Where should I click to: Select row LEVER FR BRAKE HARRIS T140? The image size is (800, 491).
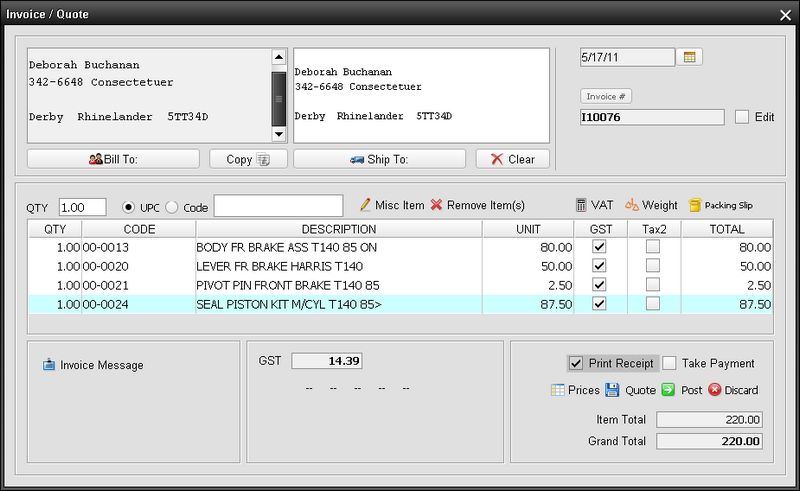point(401,266)
